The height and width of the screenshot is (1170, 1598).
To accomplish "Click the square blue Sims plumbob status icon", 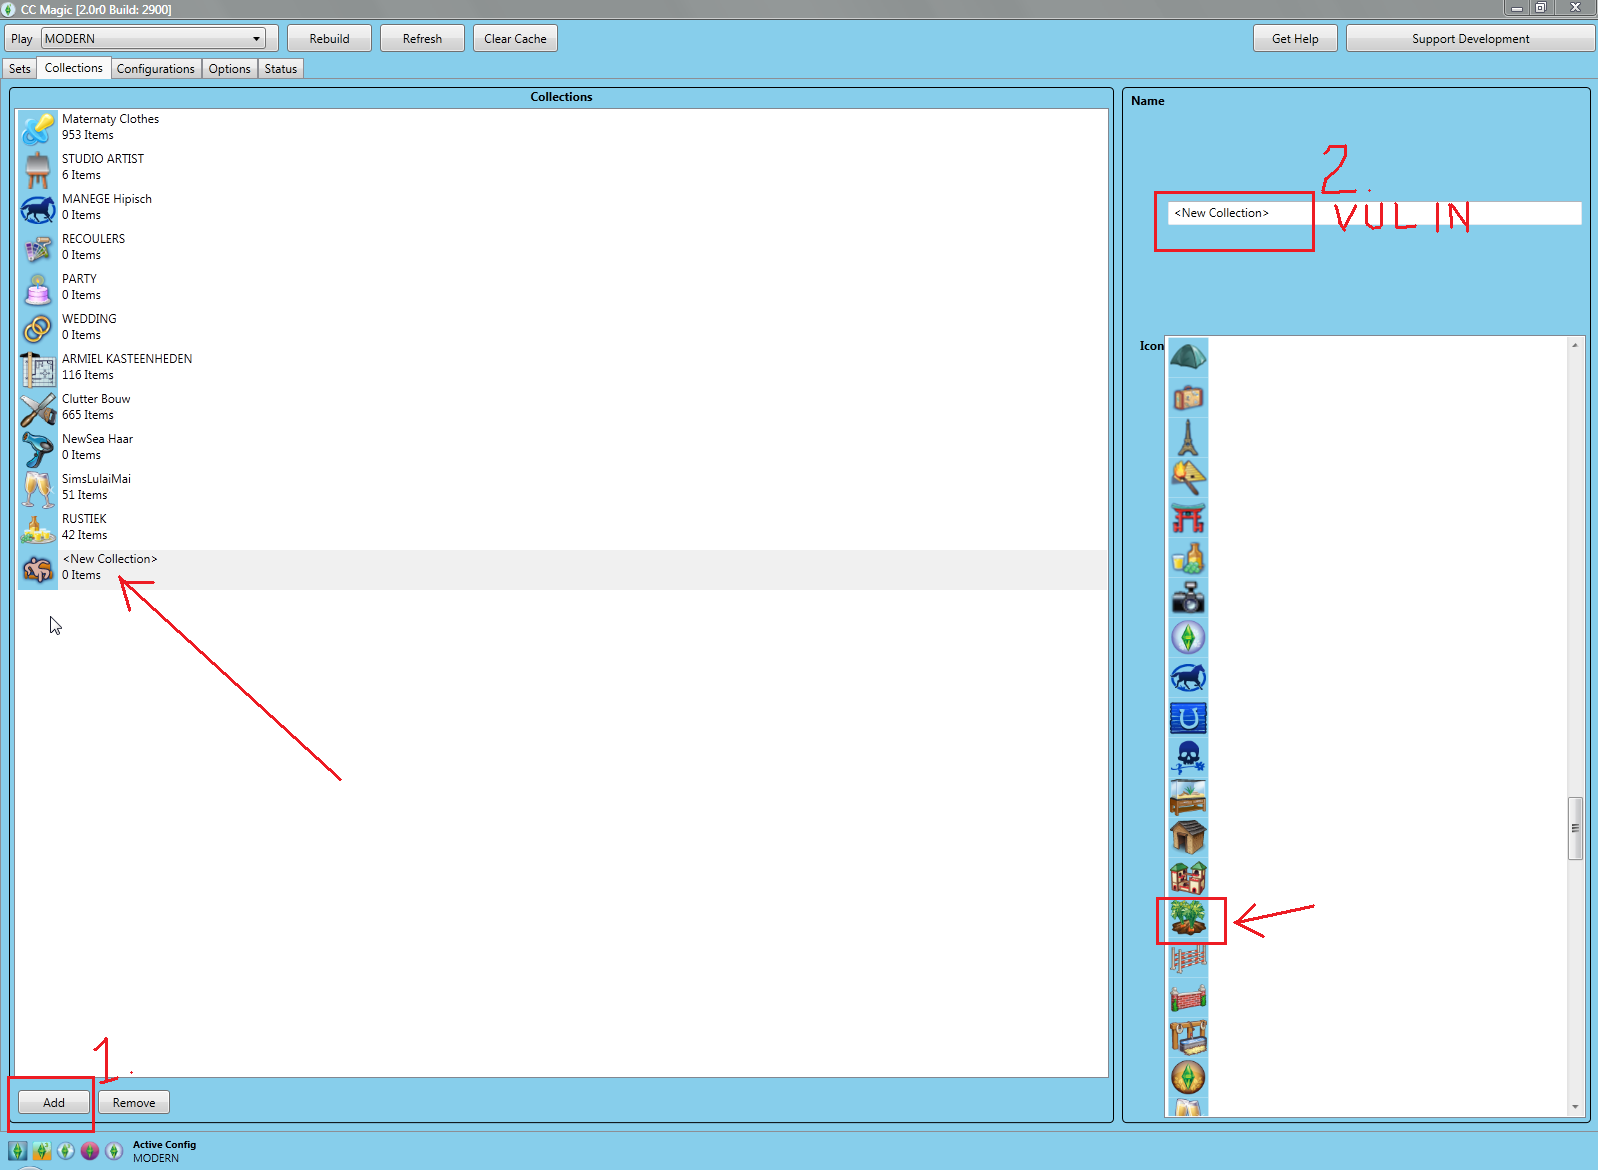I will [18, 1151].
